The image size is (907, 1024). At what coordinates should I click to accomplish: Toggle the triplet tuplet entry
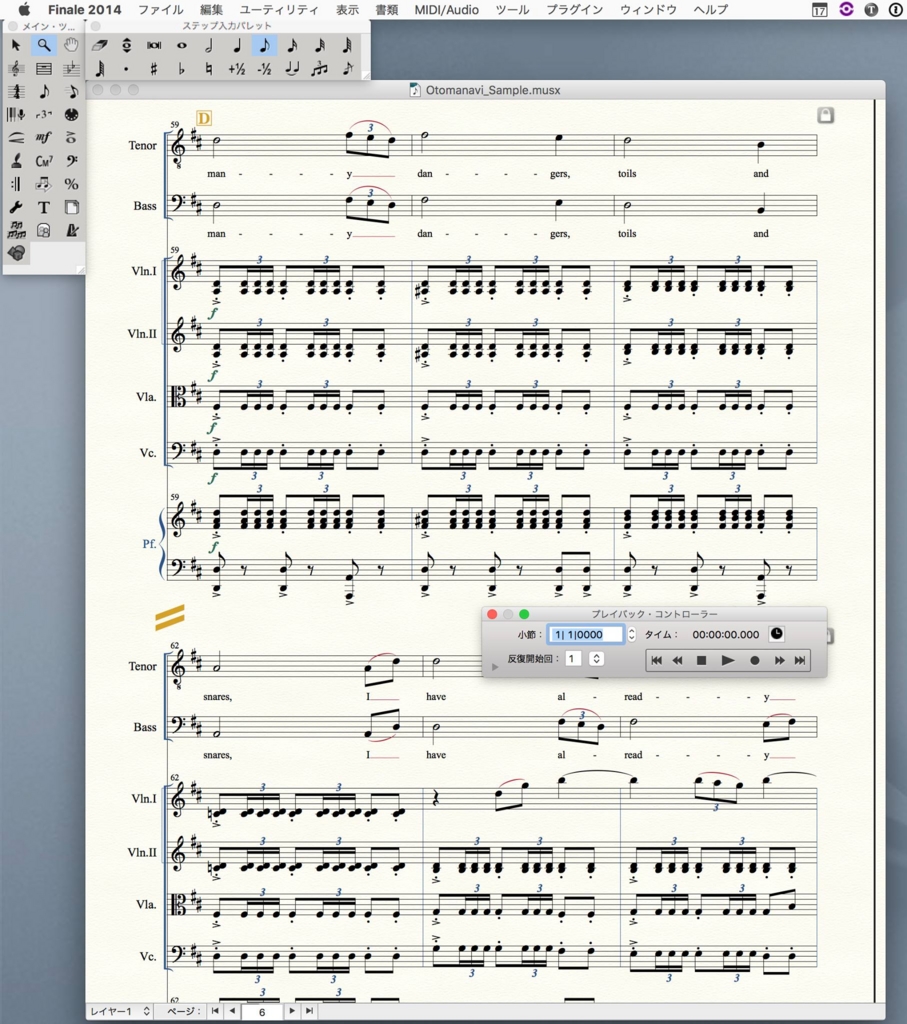[x=319, y=69]
